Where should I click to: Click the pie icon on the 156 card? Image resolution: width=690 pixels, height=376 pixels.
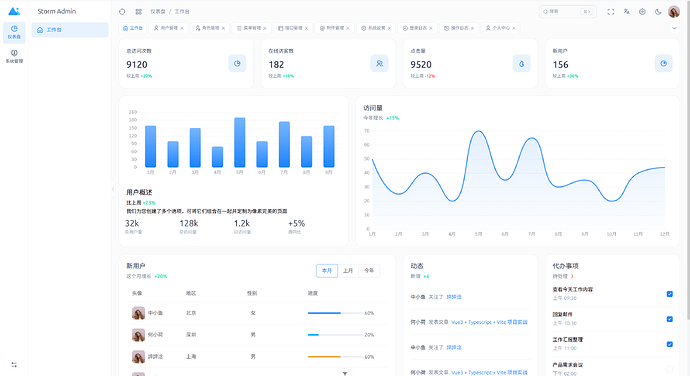[x=664, y=63]
